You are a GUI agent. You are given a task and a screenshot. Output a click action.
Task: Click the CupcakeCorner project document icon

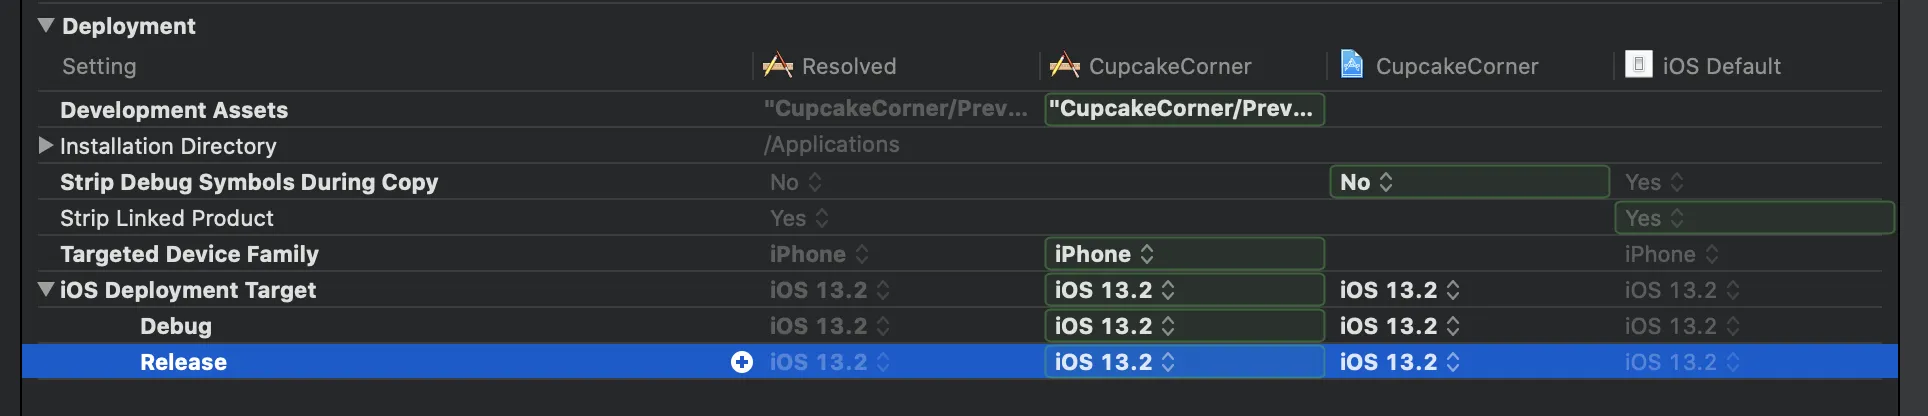[x=1351, y=65]
